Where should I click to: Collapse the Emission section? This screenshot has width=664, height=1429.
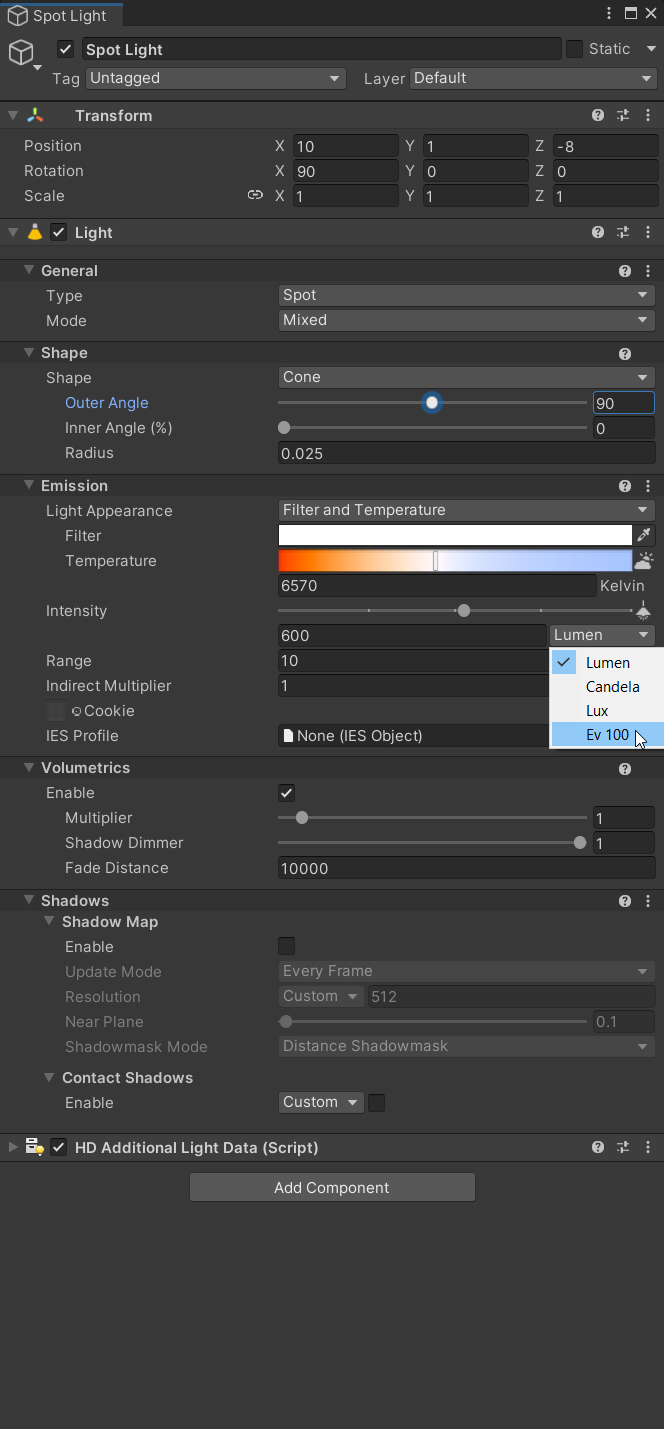click(x=30, y=486)
